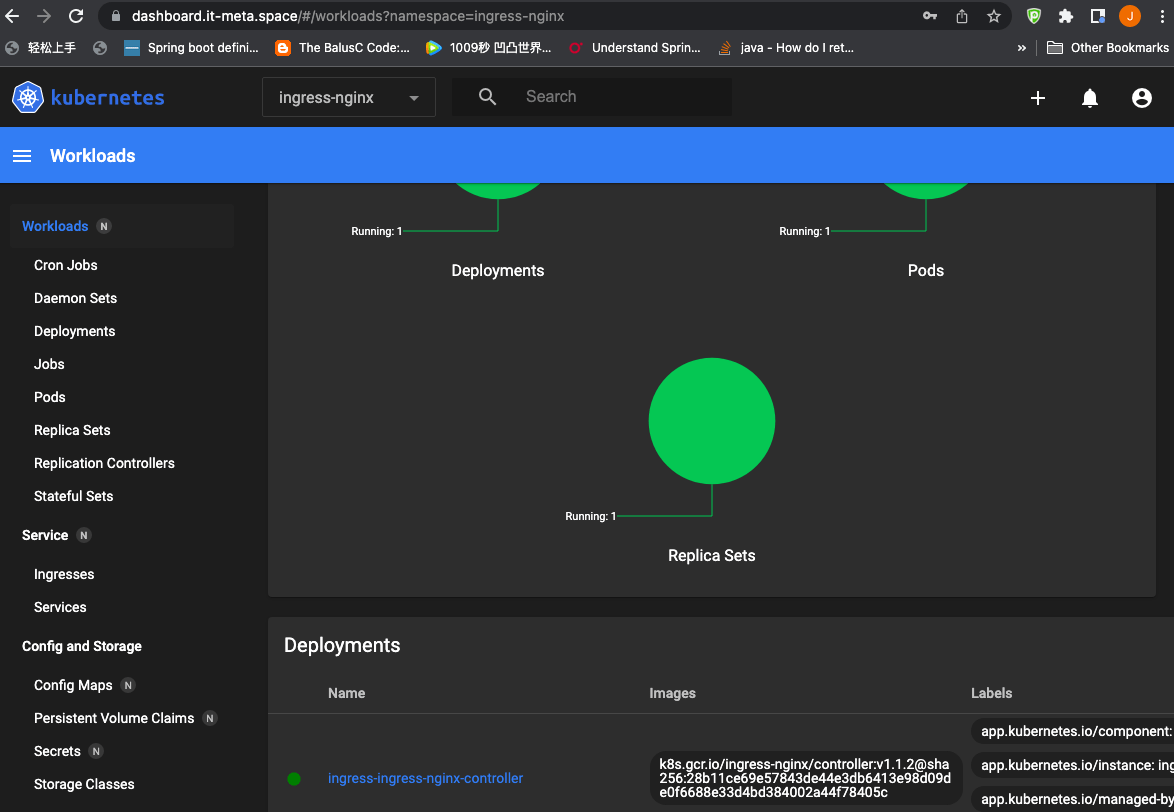Click the hamburger menu to collapse sidebar
This screenshot has height=812, width=1174.
coord(22,155)
